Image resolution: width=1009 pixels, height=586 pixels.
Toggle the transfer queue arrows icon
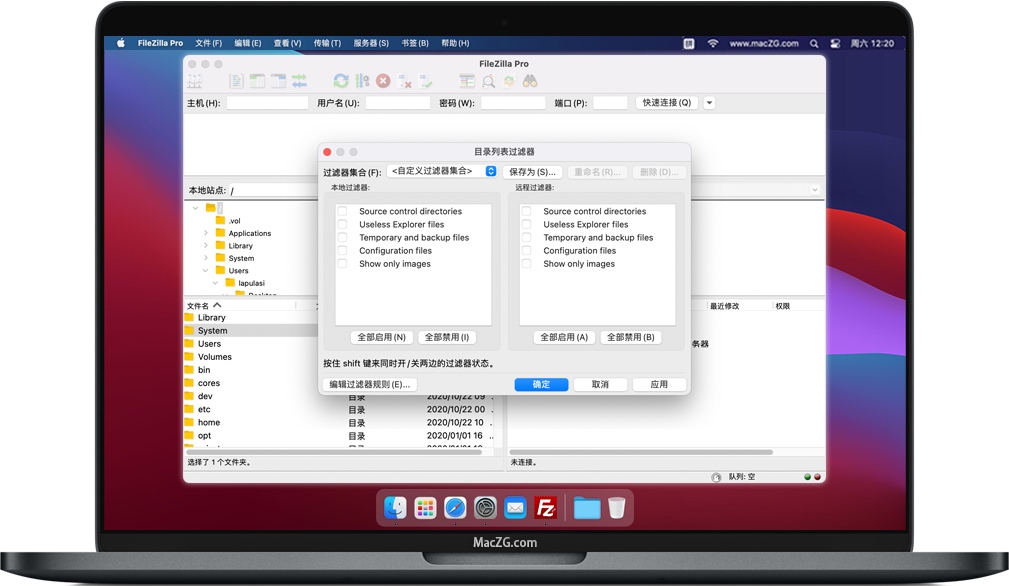pos(299,81)
